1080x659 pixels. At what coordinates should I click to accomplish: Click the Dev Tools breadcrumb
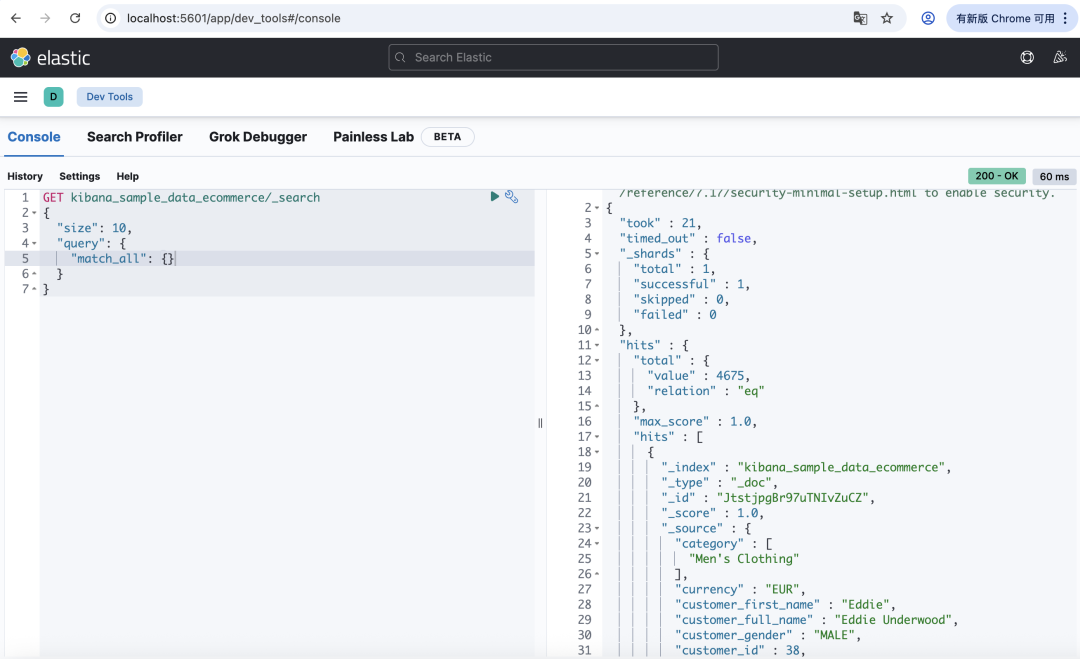click(x=110, y=97)
